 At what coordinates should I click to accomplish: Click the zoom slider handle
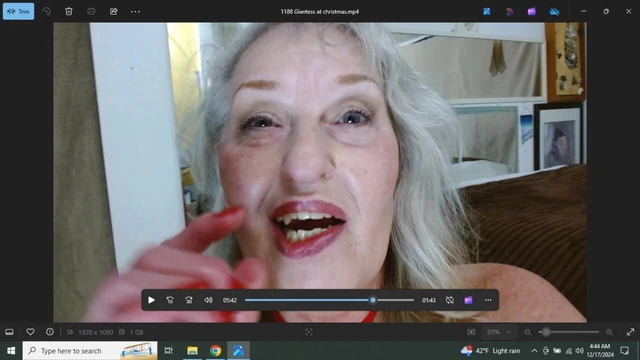(x=546, y=332)
